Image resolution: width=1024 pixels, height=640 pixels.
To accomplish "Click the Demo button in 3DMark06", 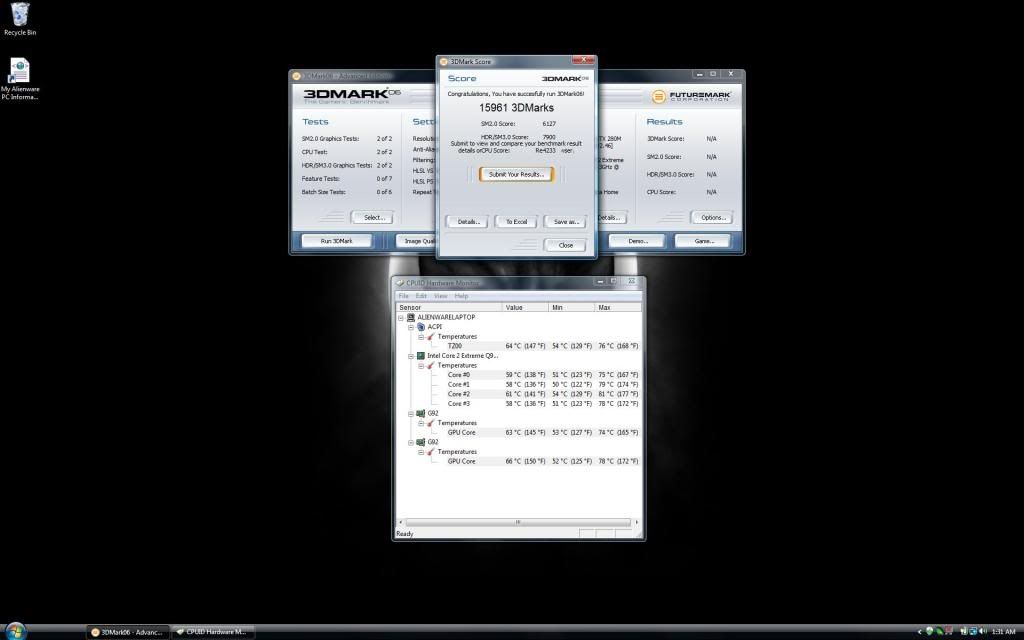I will tap(637, 241).
